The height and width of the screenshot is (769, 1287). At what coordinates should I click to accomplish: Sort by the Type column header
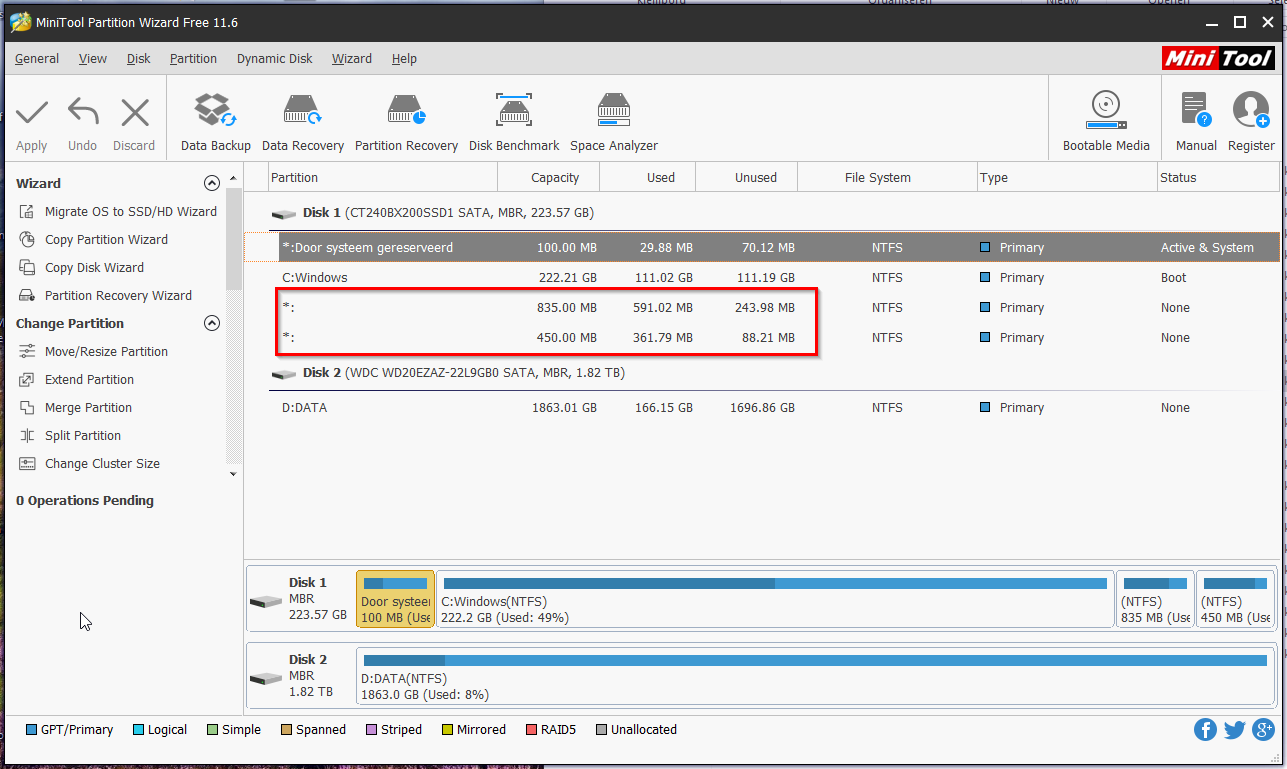tap(1067, 177)
